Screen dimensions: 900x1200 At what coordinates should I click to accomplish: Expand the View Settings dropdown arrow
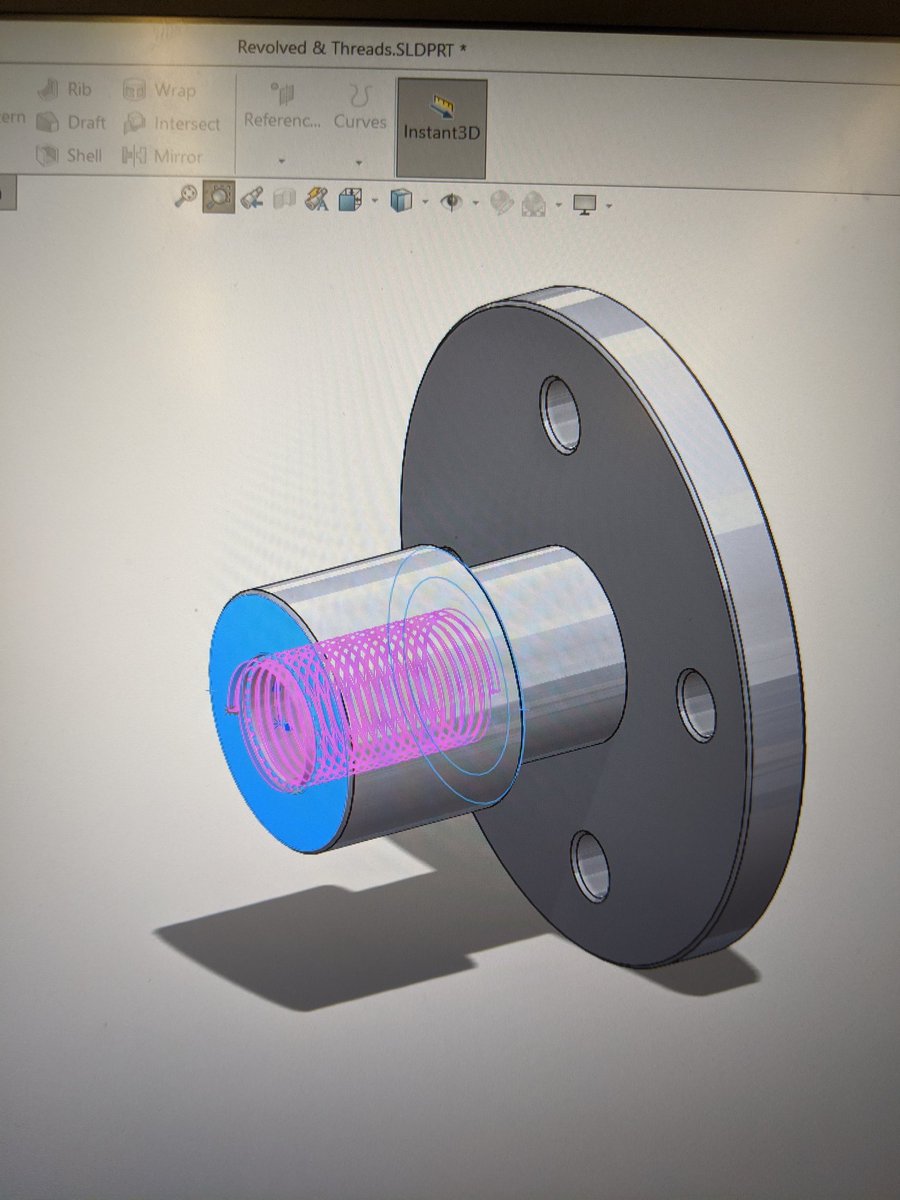(x=608, y=207)
